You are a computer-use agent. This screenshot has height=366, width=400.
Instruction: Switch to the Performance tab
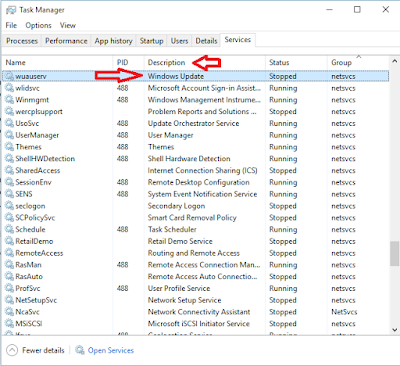pos(66,41)
